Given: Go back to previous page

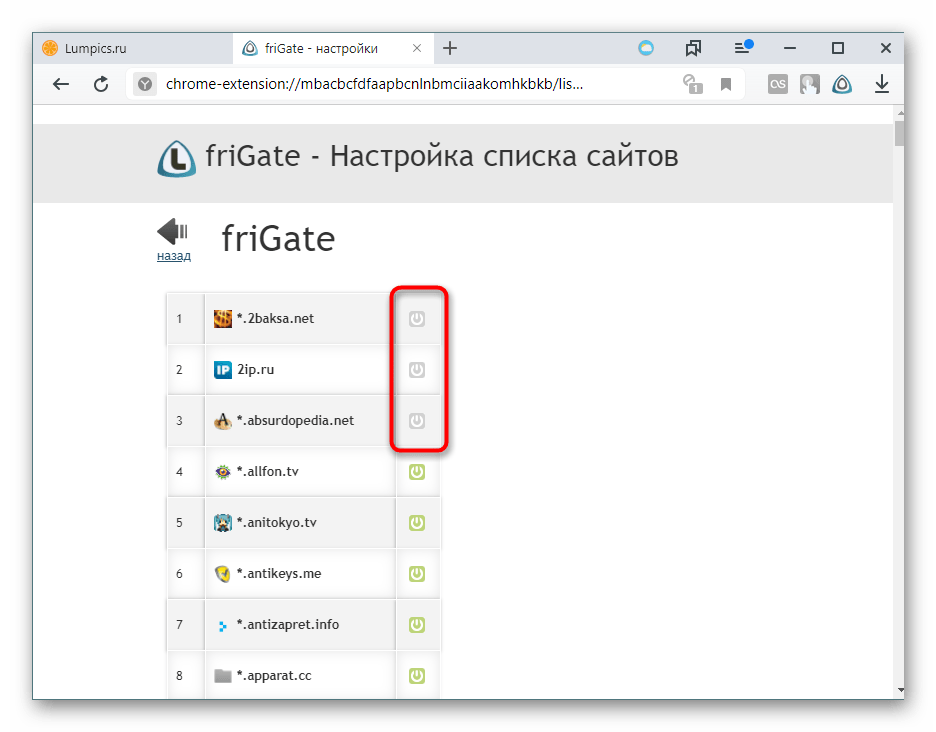Looking at the screenshot, I should pos(61,84).
